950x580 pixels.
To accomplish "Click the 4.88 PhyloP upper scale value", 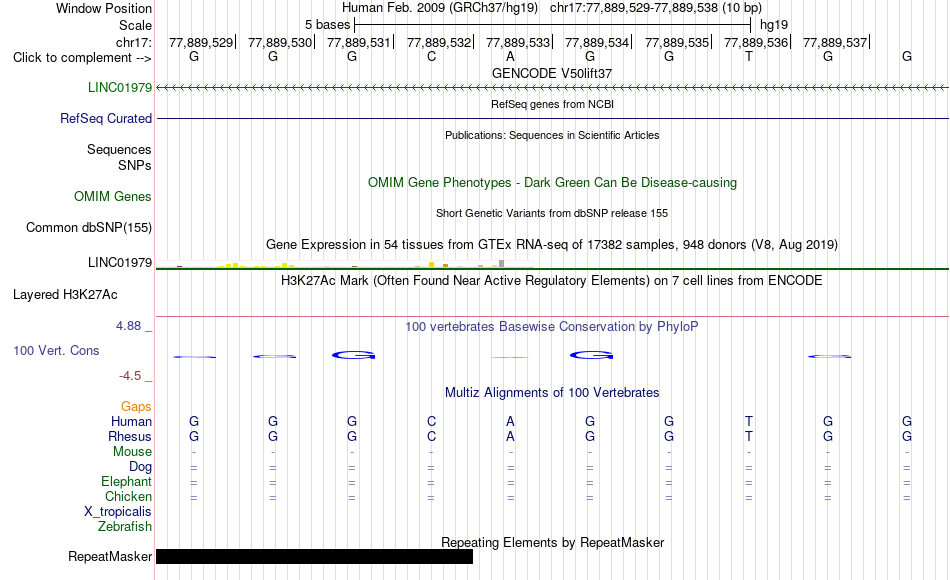I will pyautogui.click(x=128, y=326).
